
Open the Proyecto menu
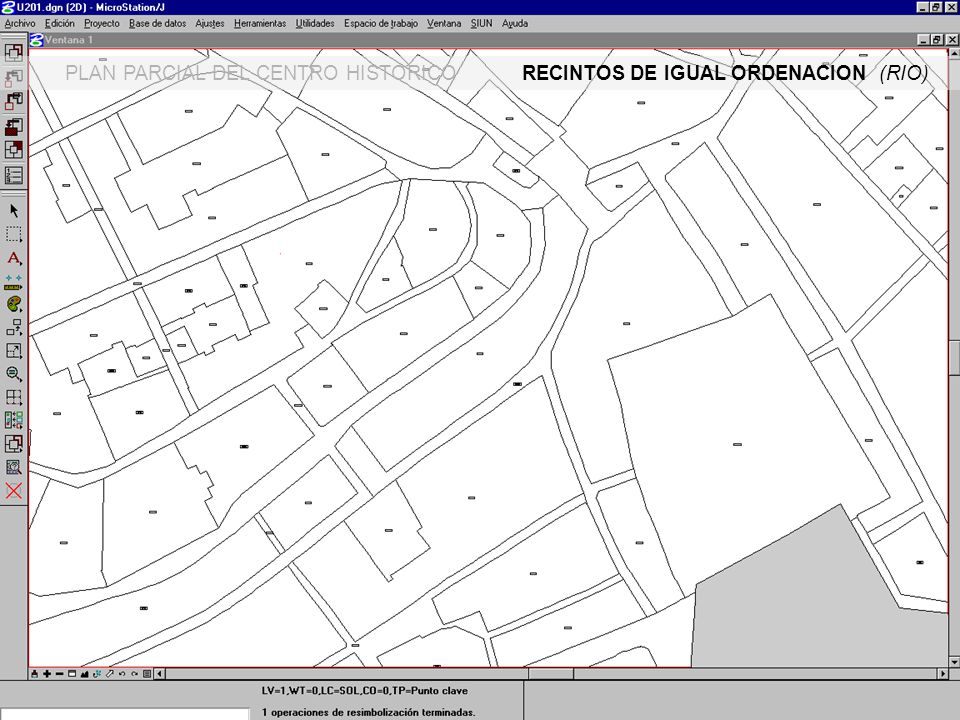tap(102, 23)
